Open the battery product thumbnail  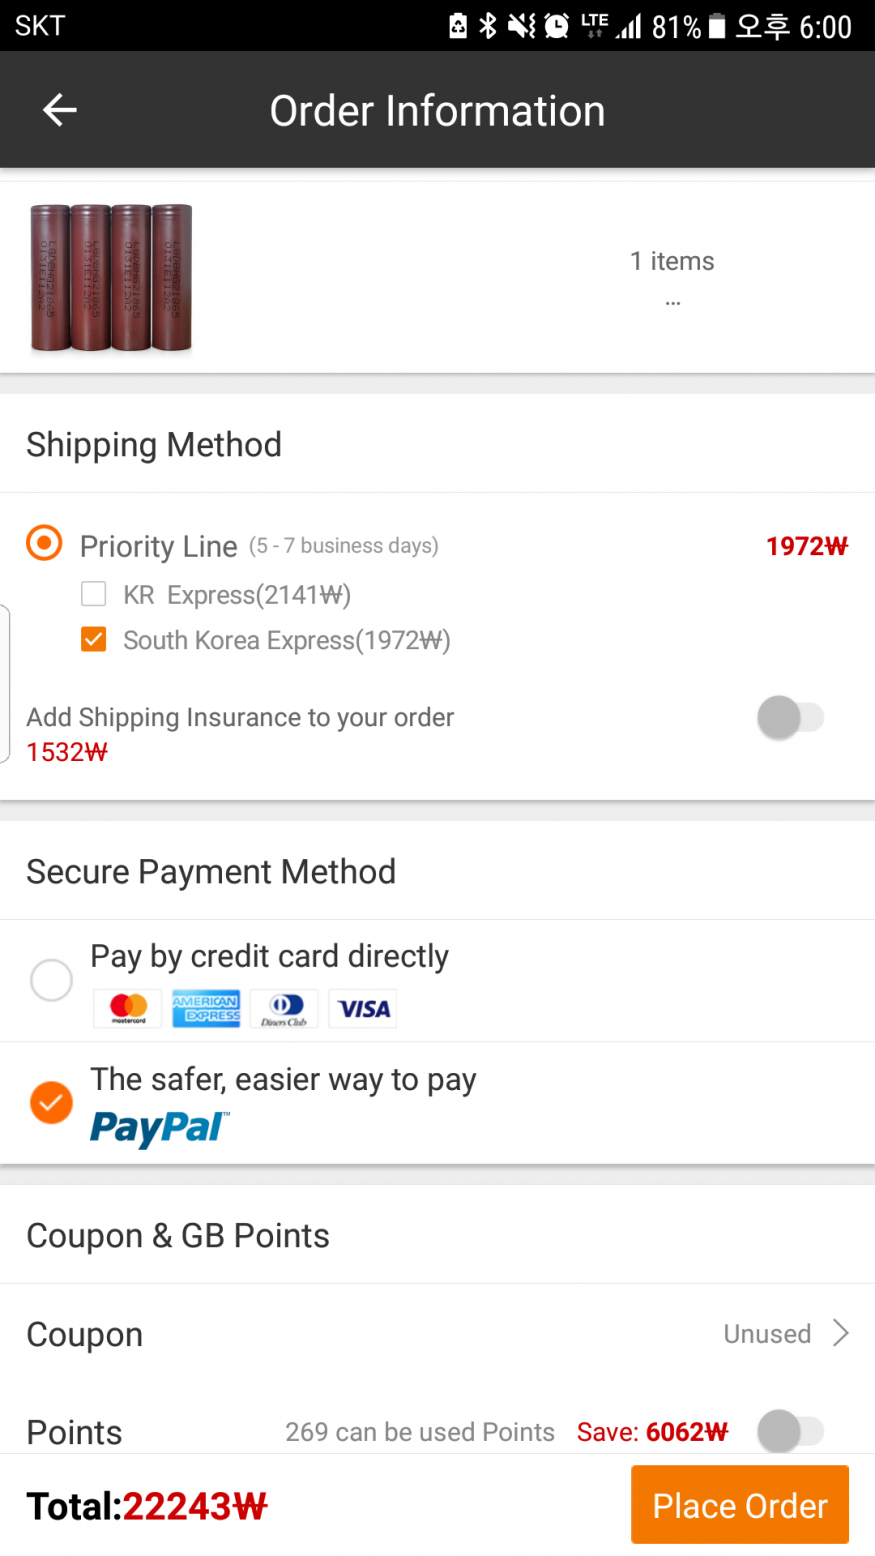coord(111,278)
